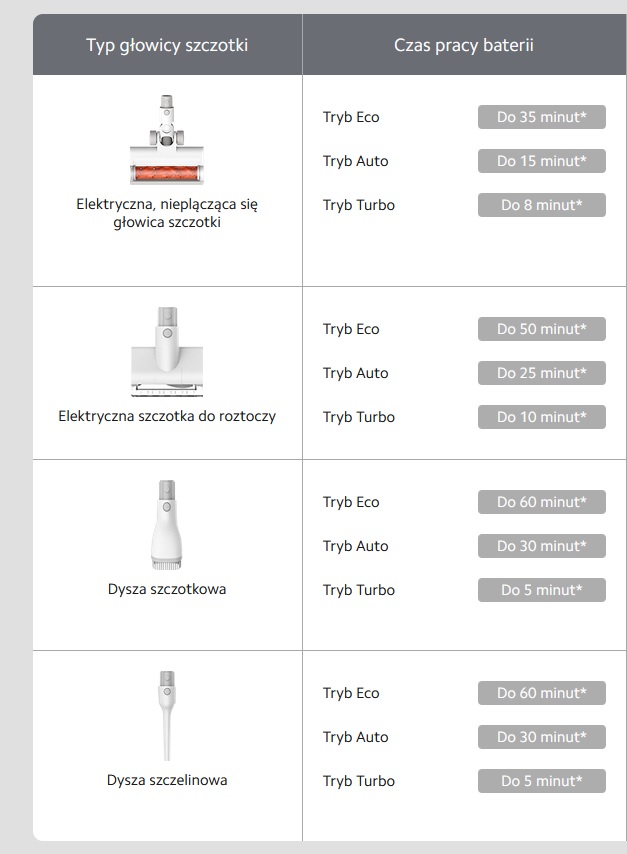Click the 'Do 15 minut*' badge
Image resolution: width=627 pixels, height=854 pixels.
click(541, 161)
